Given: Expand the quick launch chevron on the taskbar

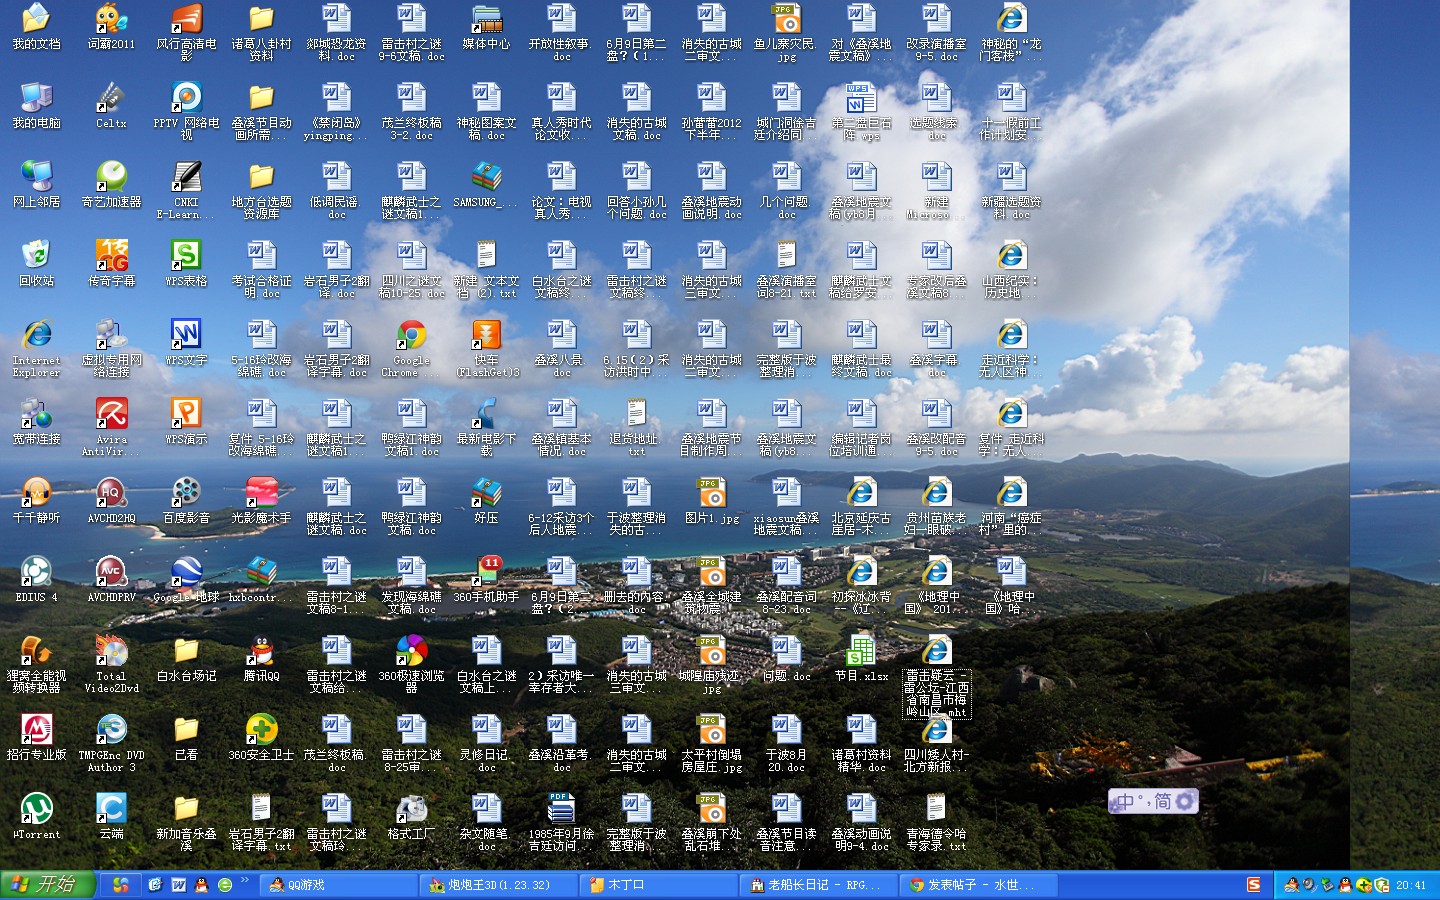Looking at the screenshot, I should point(245,880).
